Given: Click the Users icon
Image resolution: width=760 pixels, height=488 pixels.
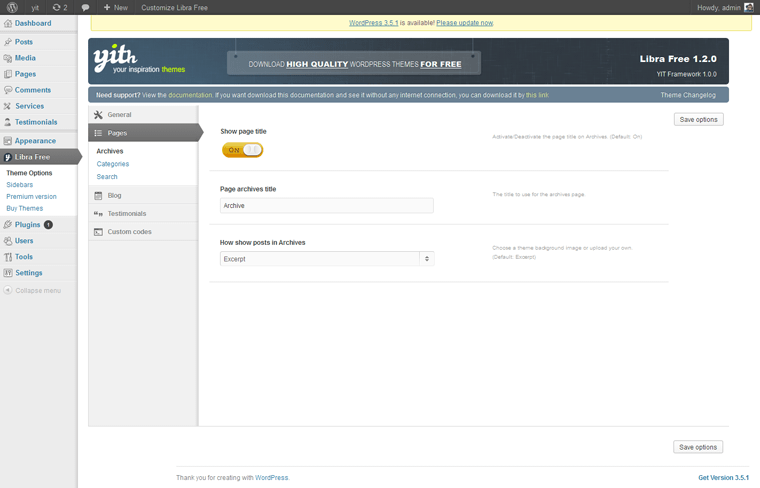Looking at the screenshot, I should pos(8,240).
